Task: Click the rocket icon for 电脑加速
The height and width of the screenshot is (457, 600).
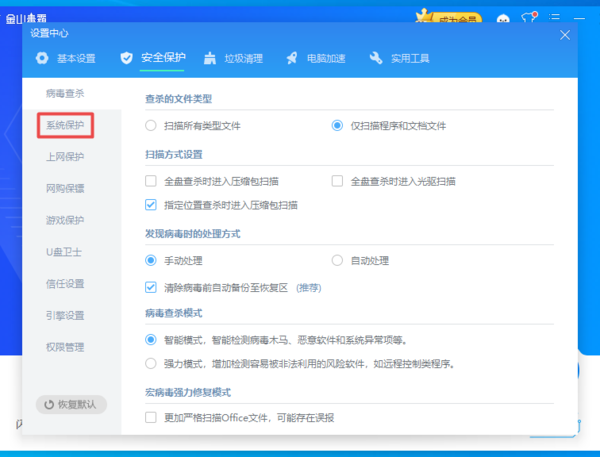Action: pyautogui.click(x=292, y=58)
